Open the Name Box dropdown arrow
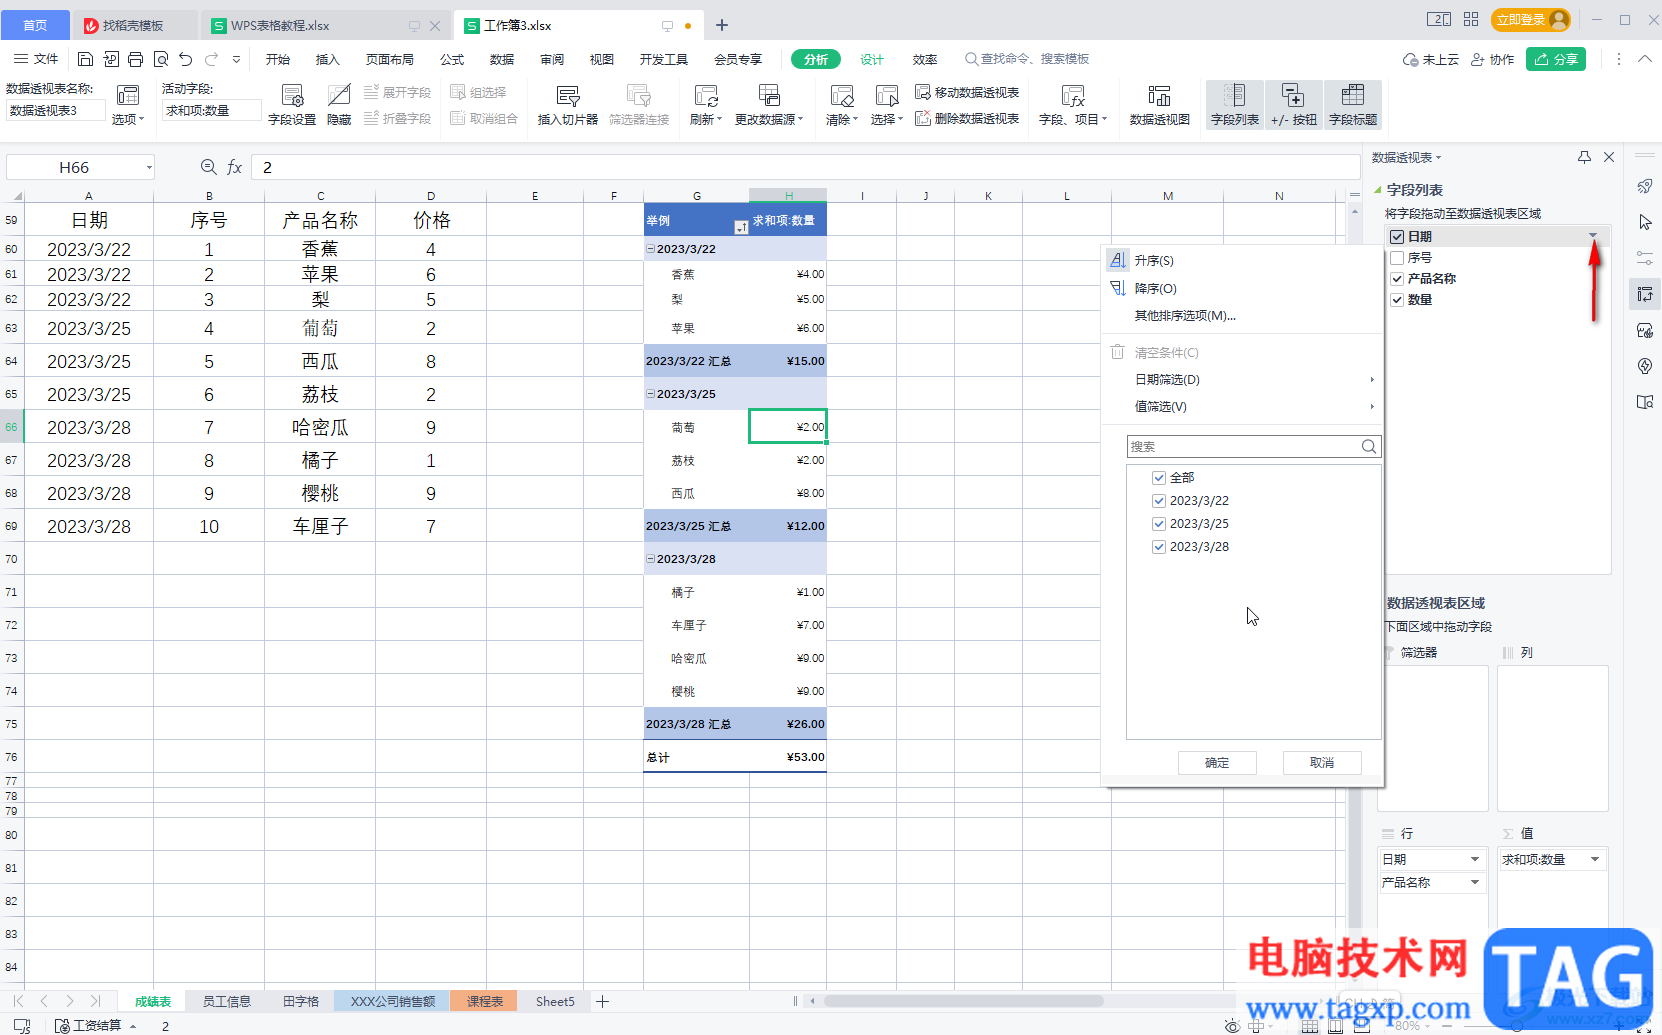Viewport: 1662px width, 1035px height. click(x=149, y=167)
